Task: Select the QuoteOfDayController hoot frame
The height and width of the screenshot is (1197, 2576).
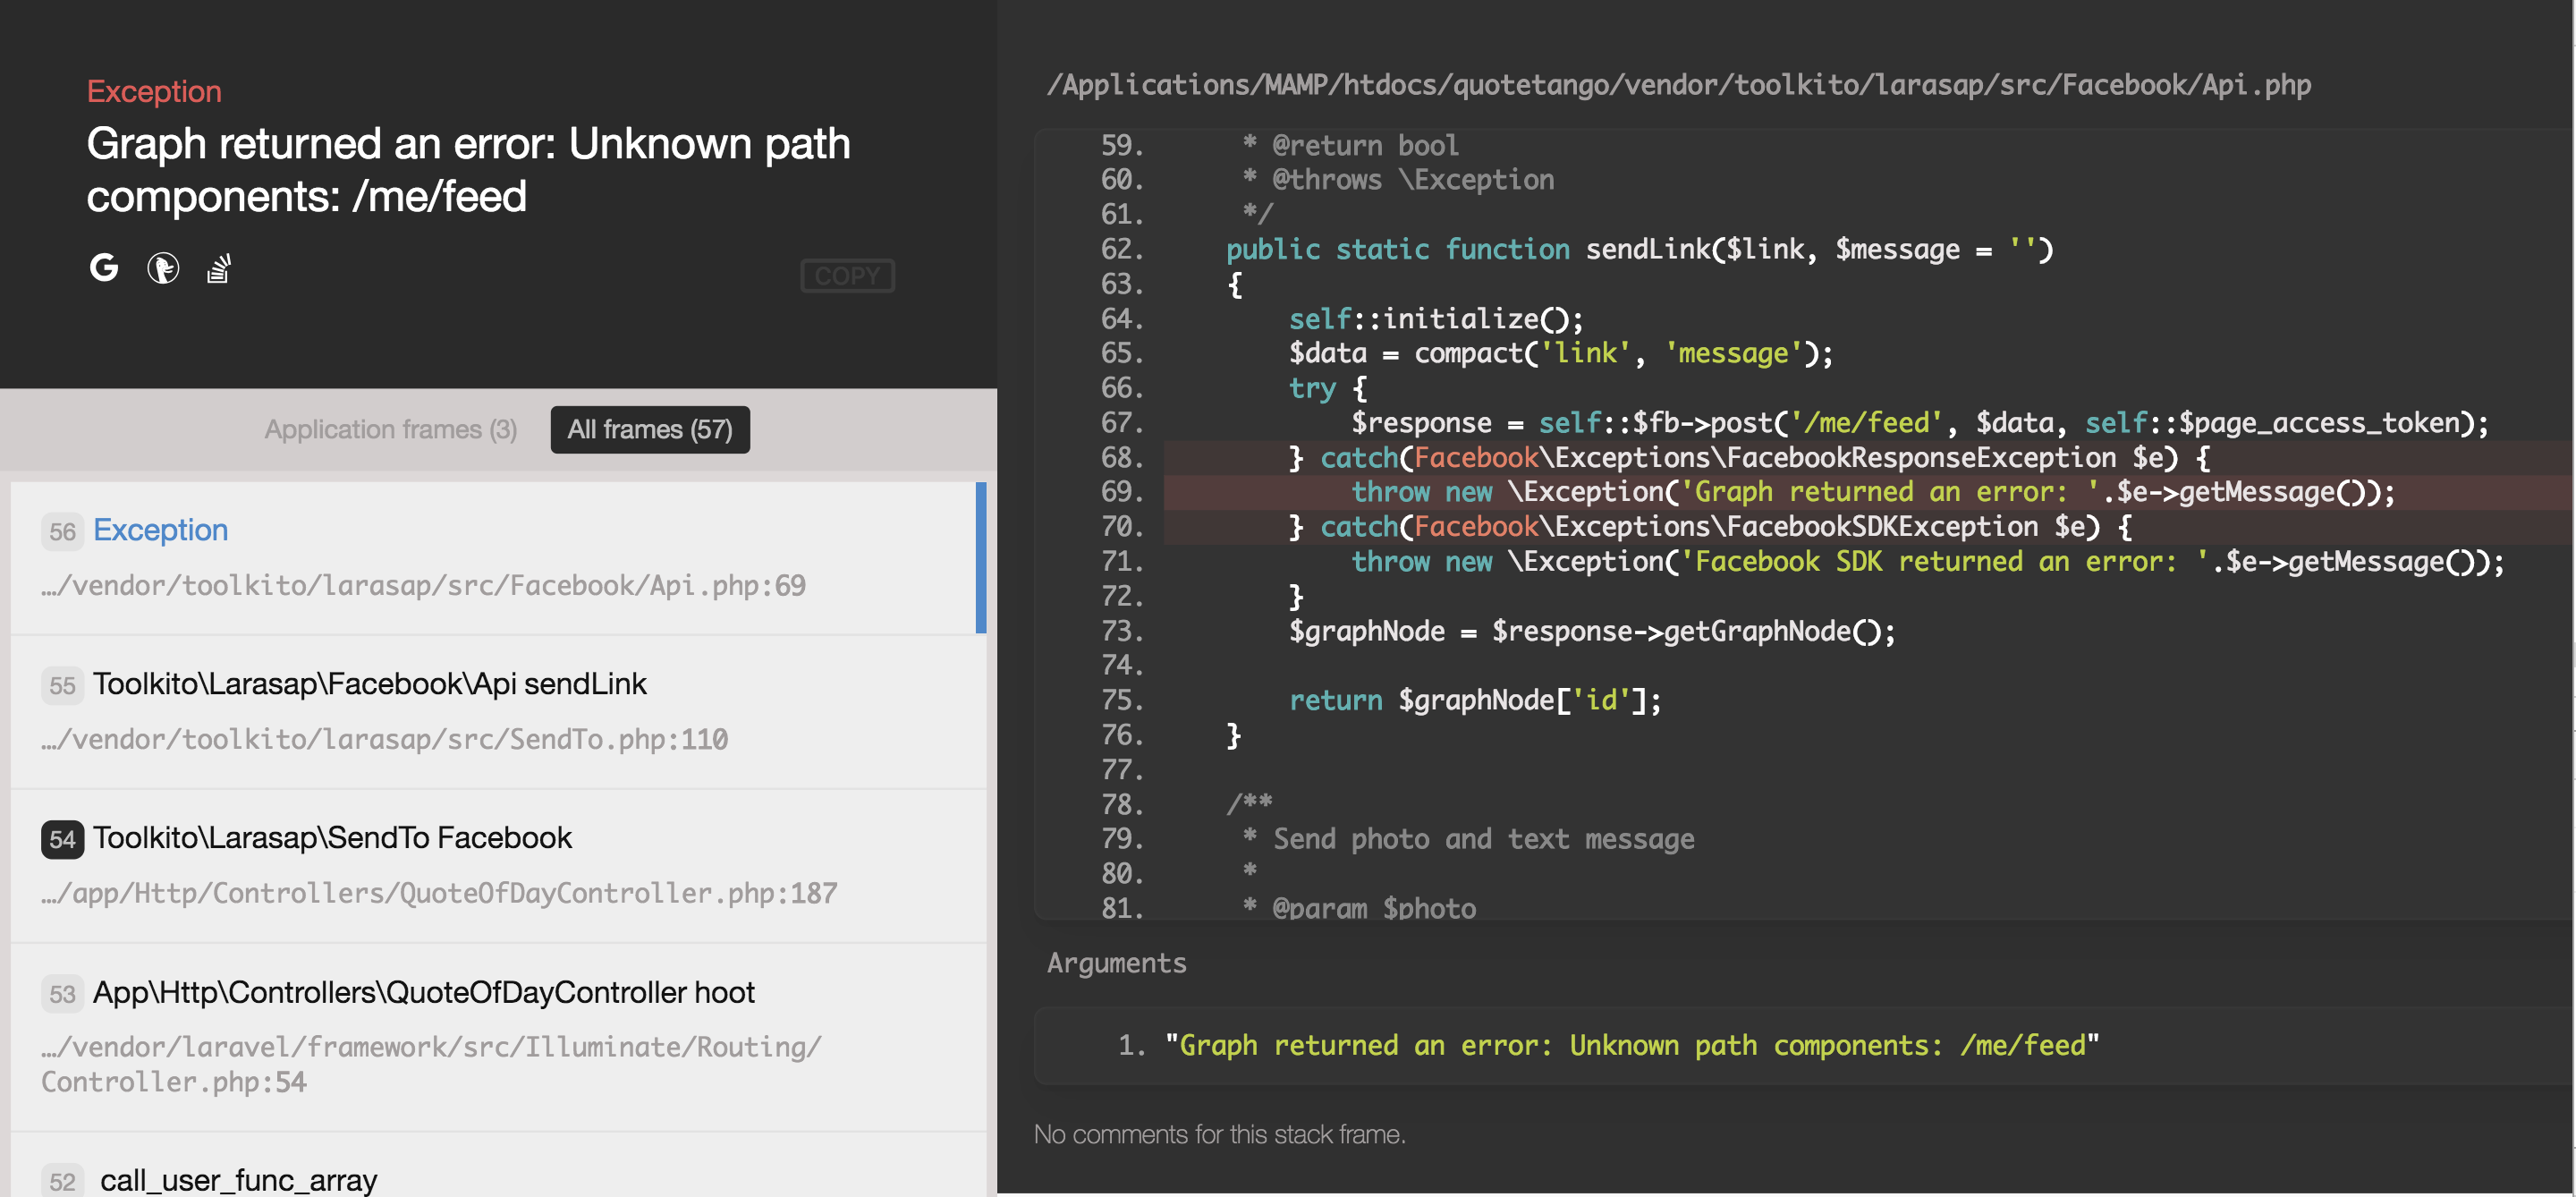Action: point(423,992)
